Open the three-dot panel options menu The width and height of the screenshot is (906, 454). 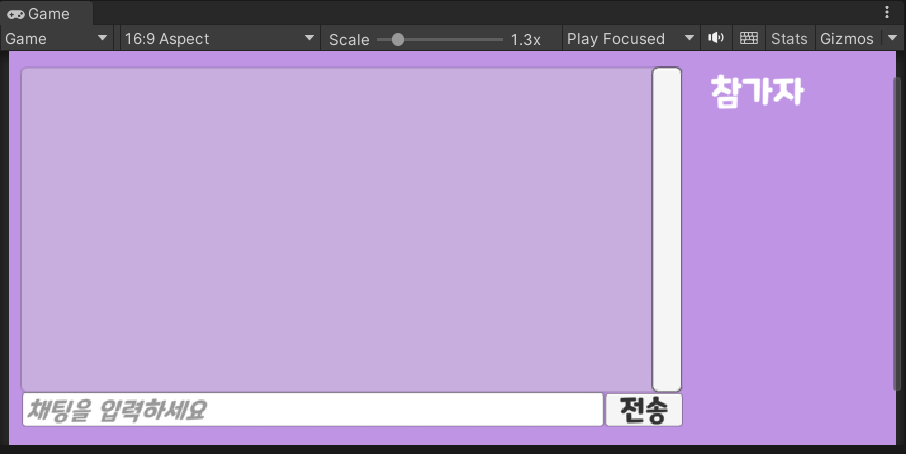pos(887,12)
